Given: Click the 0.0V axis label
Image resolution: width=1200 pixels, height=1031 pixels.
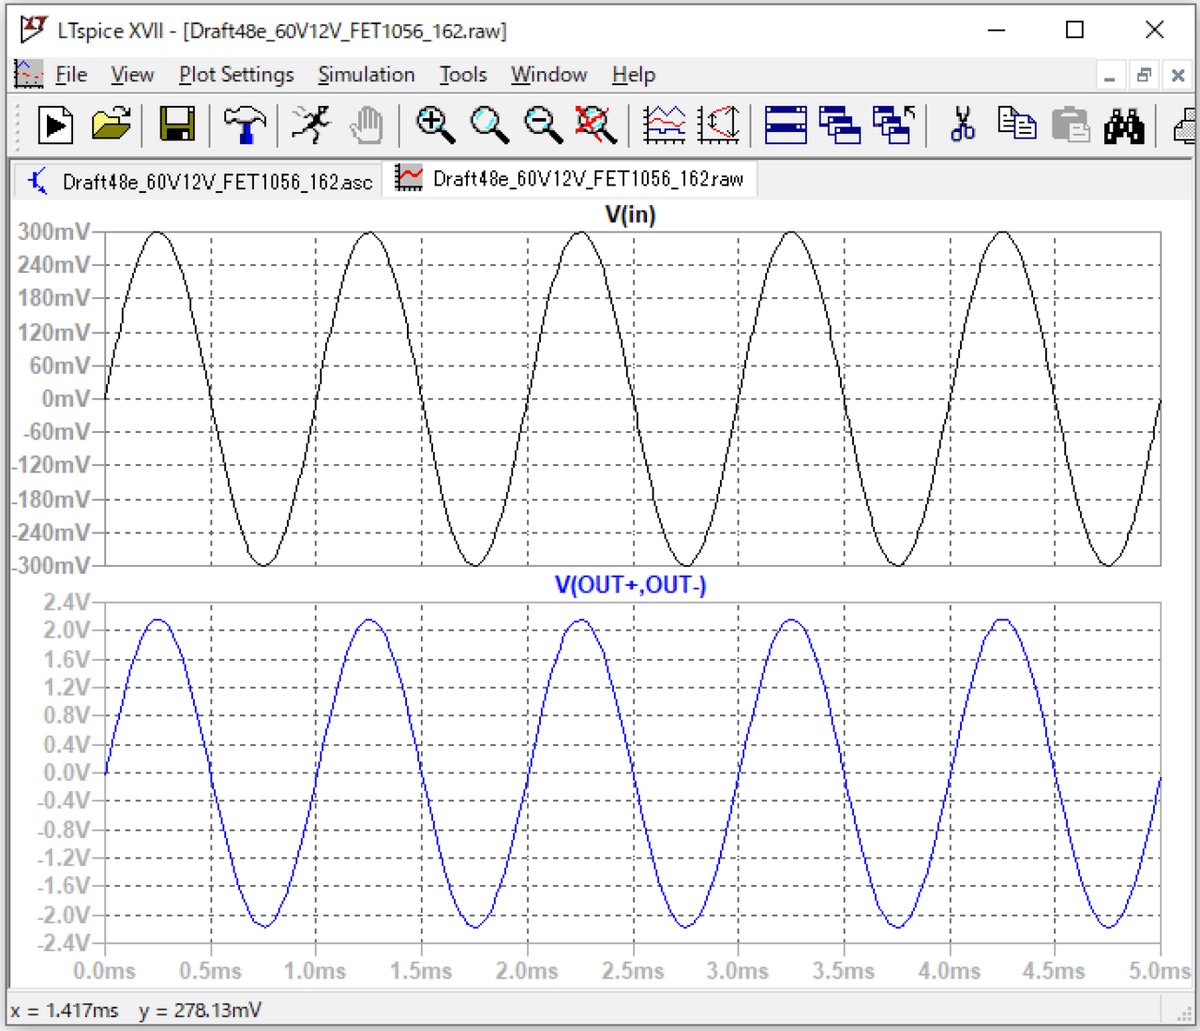Looking at the screenshot, I should 69,773.
